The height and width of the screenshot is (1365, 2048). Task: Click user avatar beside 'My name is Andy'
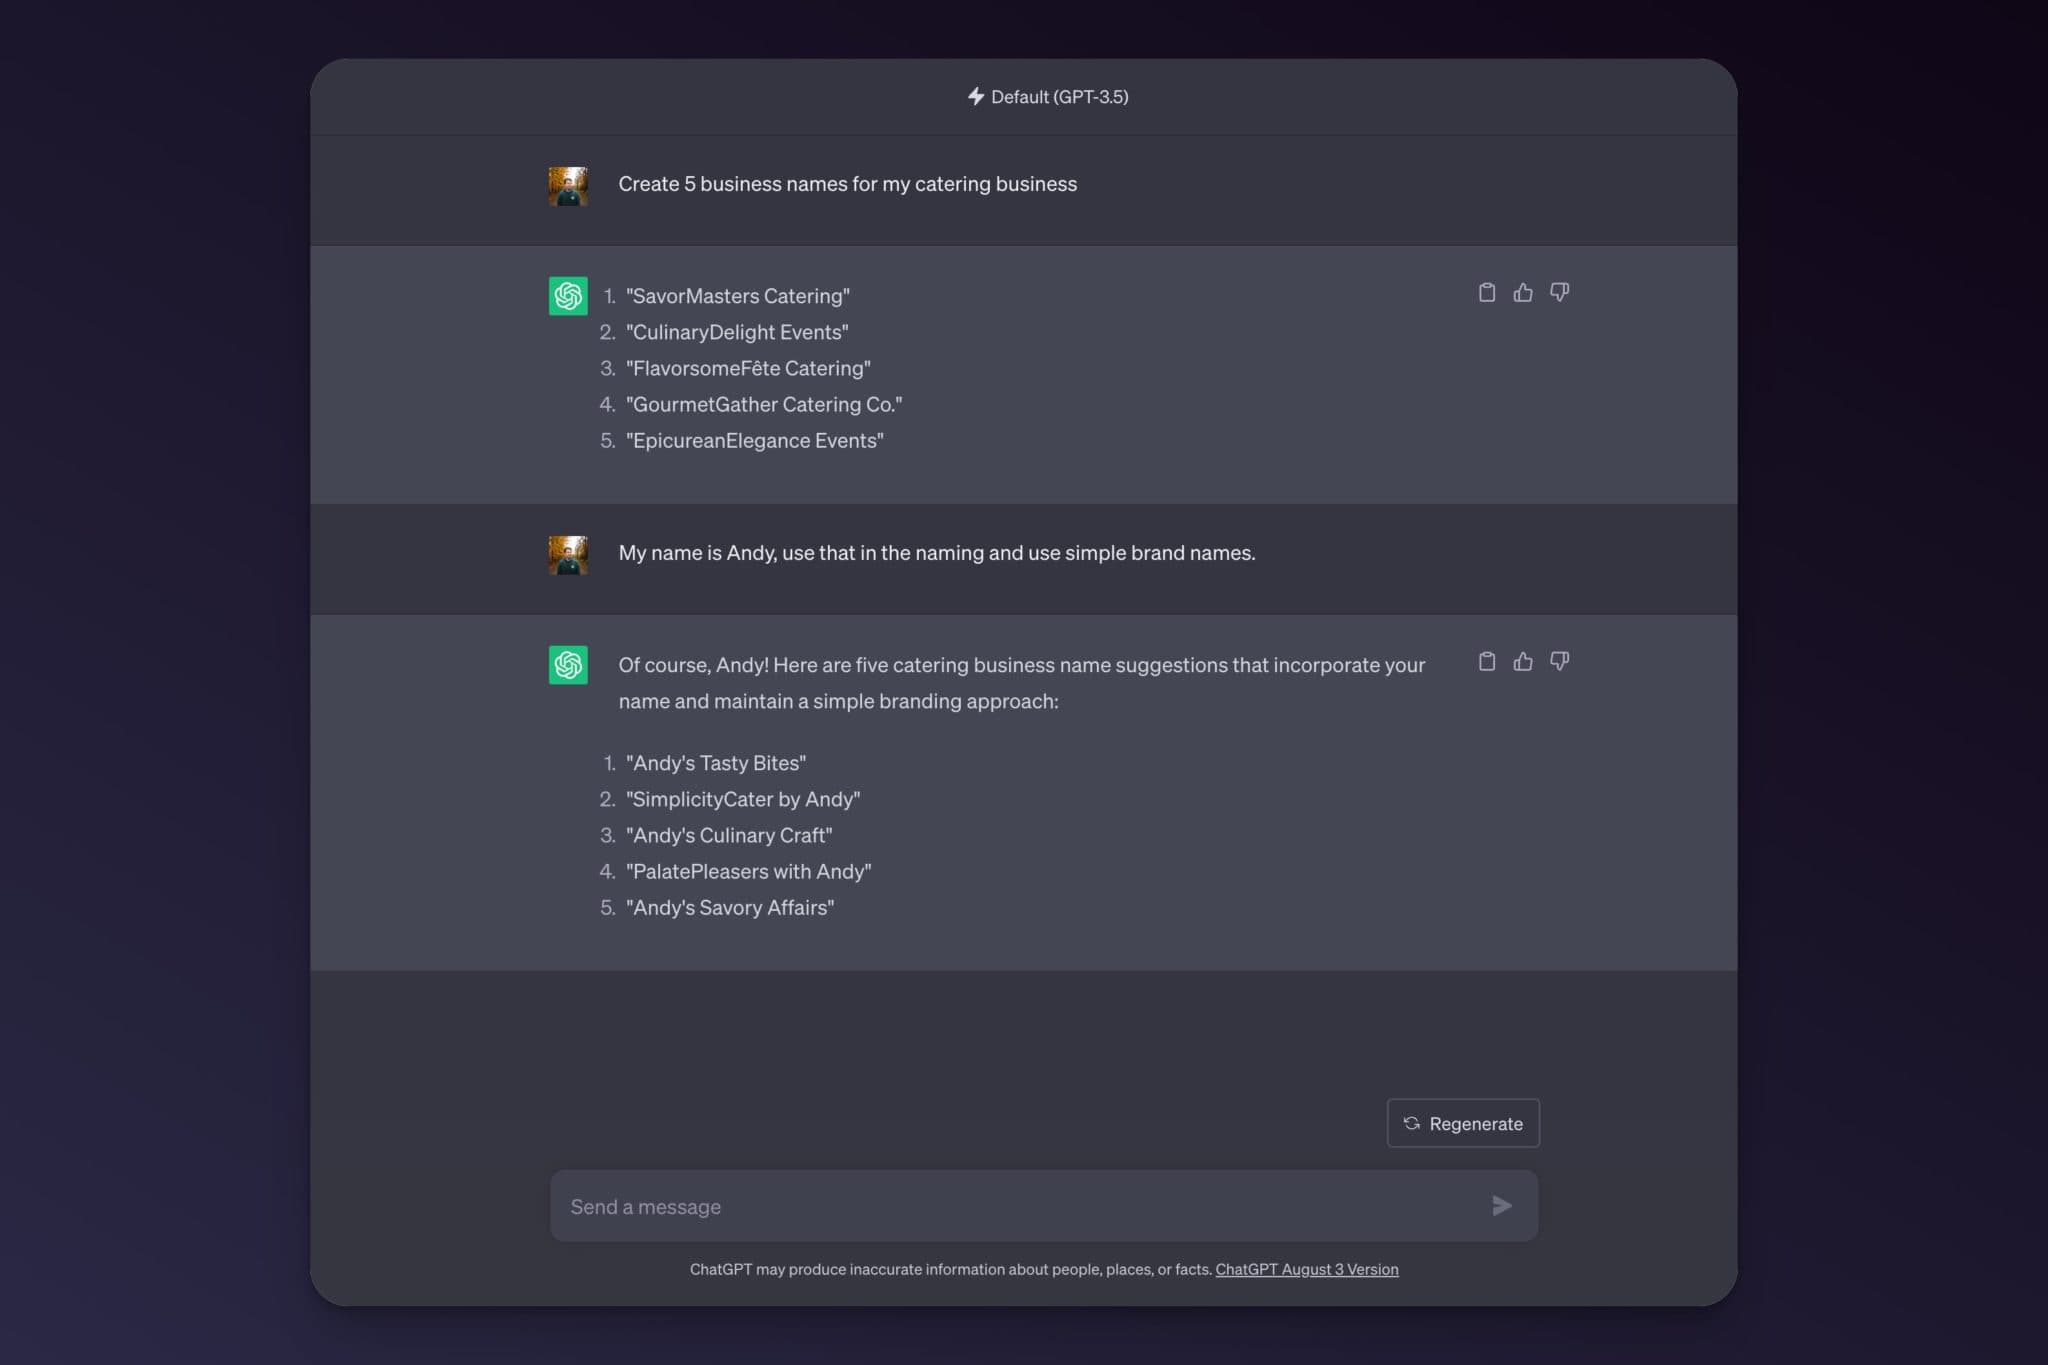(568, 555)
